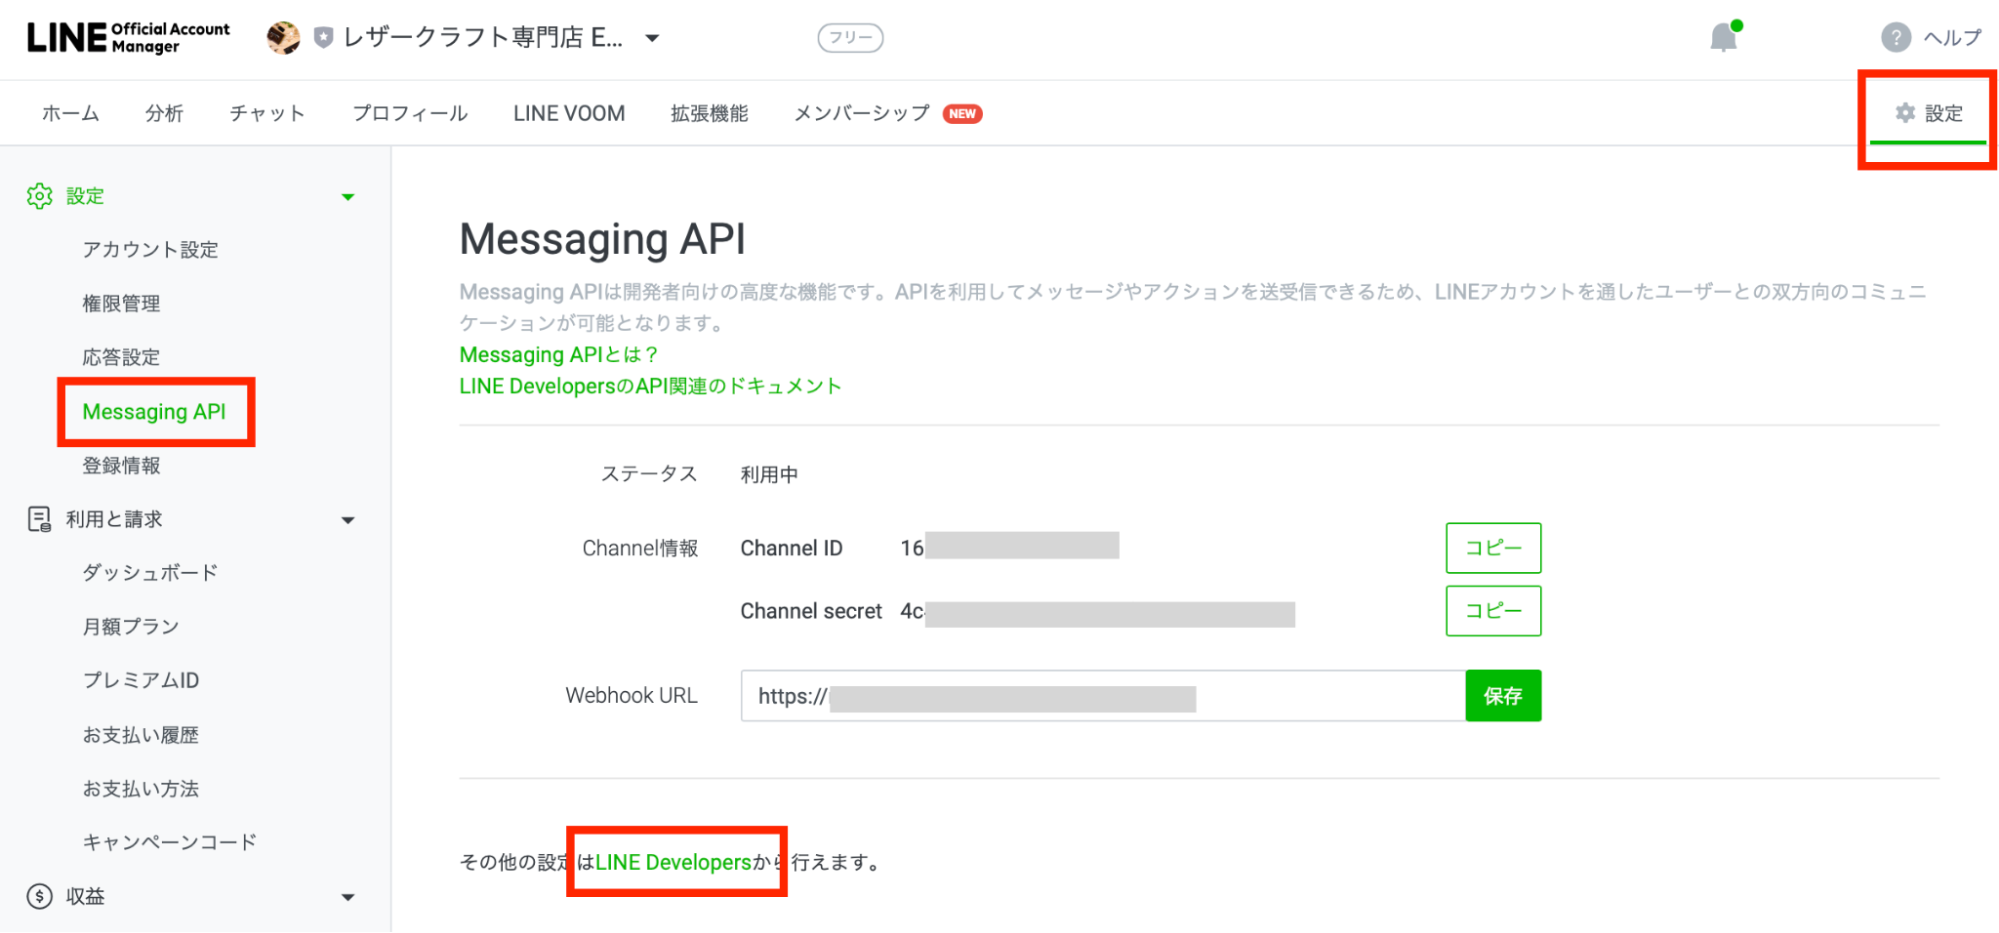Click the billing document icon beside 利用と請求

coord(40,519)
